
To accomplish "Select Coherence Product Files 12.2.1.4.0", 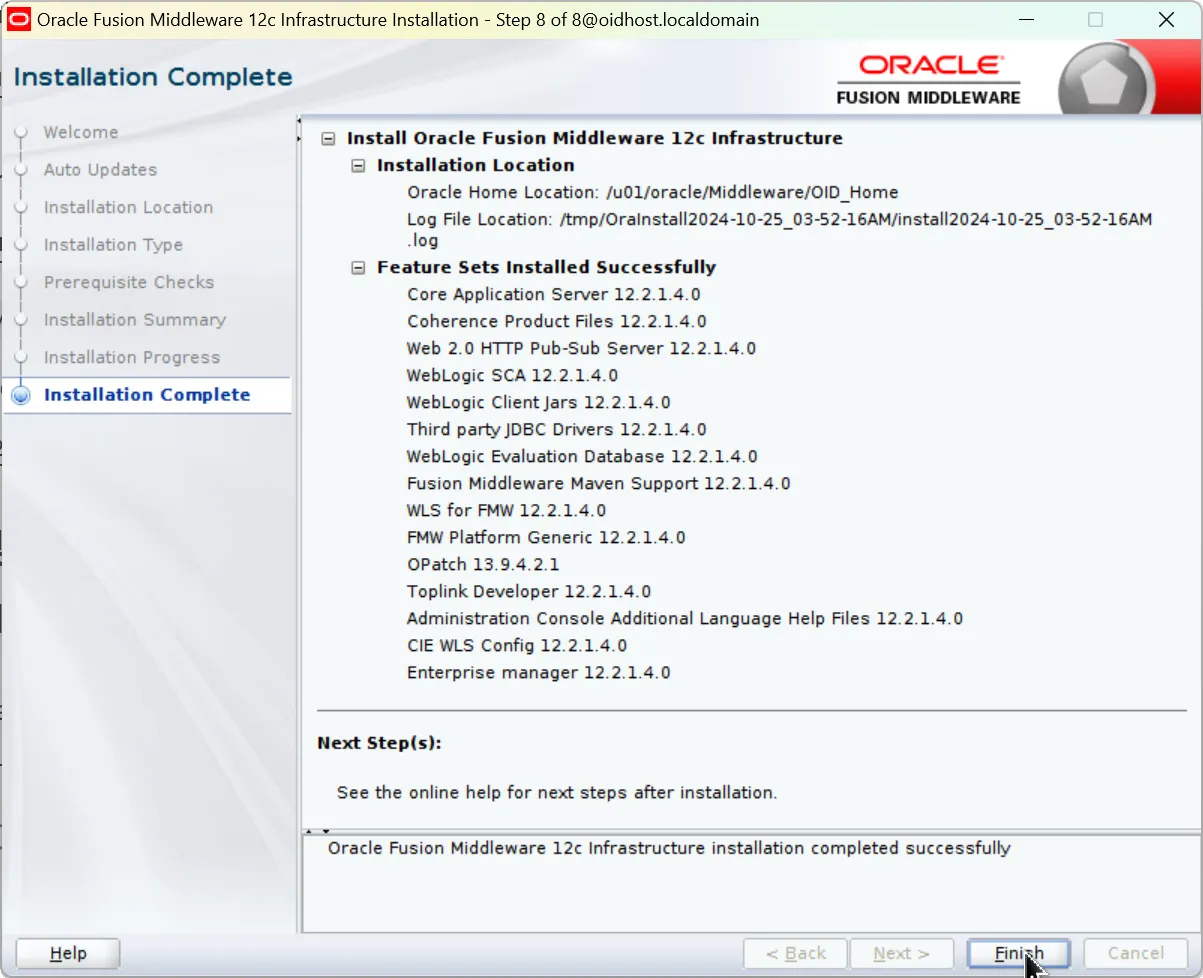I will pos(556,322).
